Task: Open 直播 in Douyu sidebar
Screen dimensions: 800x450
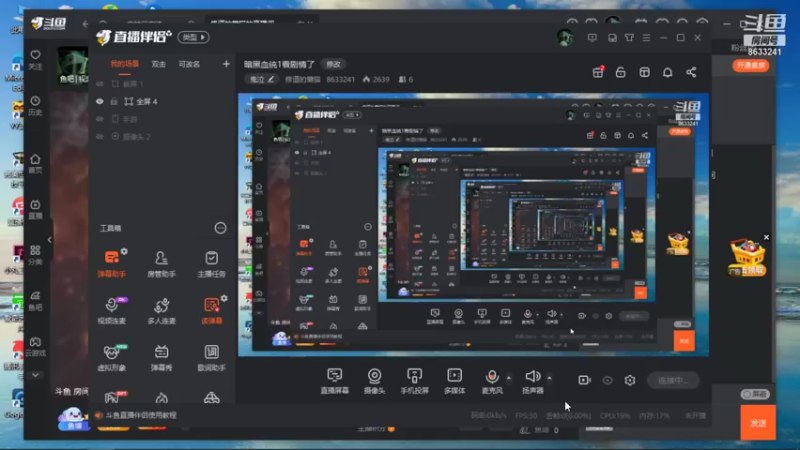Action: (x=35, y=210)
